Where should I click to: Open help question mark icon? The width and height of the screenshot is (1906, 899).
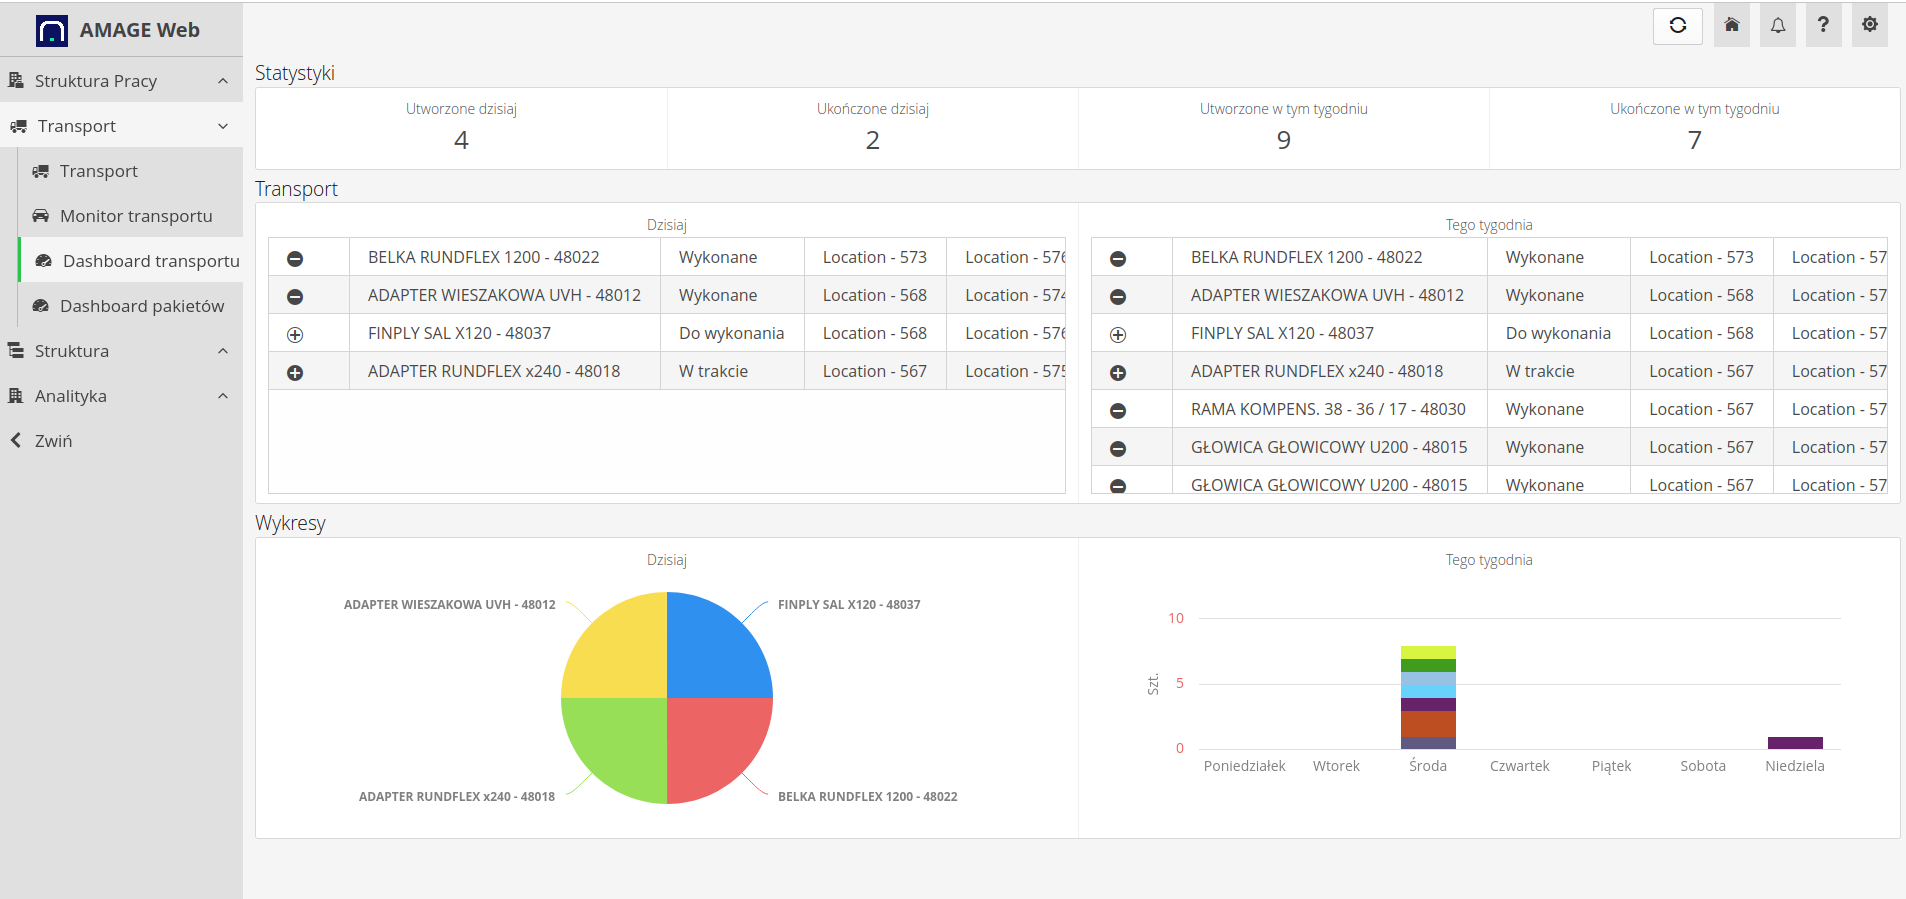pos(1823,26)
